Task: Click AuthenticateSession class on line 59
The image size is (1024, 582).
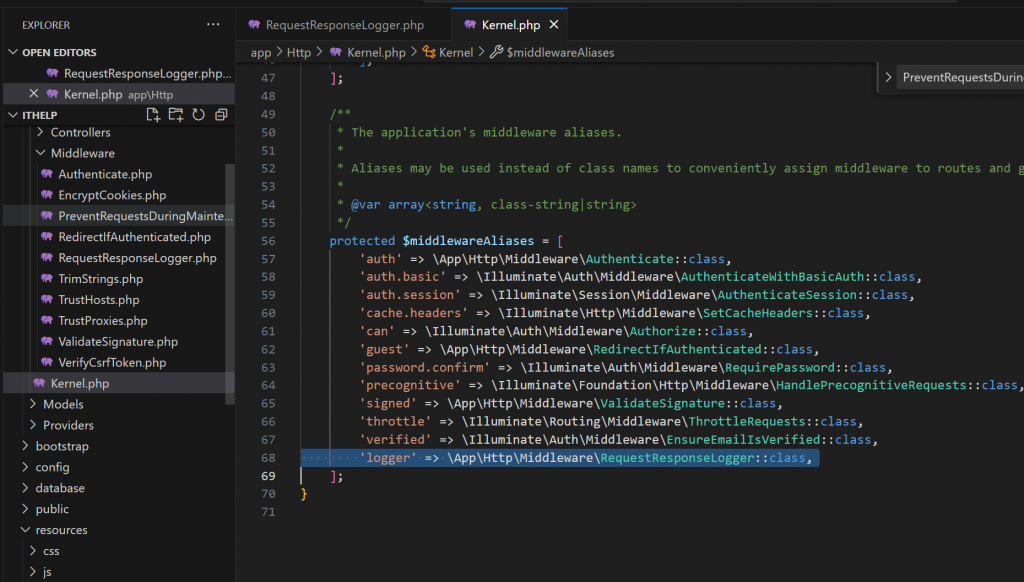Action: (x=786, y=295)
